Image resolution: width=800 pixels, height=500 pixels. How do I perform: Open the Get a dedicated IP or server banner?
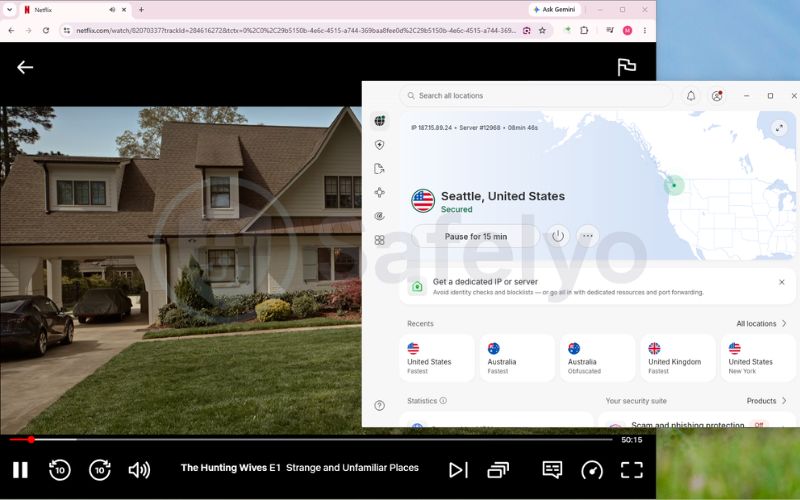597,286
